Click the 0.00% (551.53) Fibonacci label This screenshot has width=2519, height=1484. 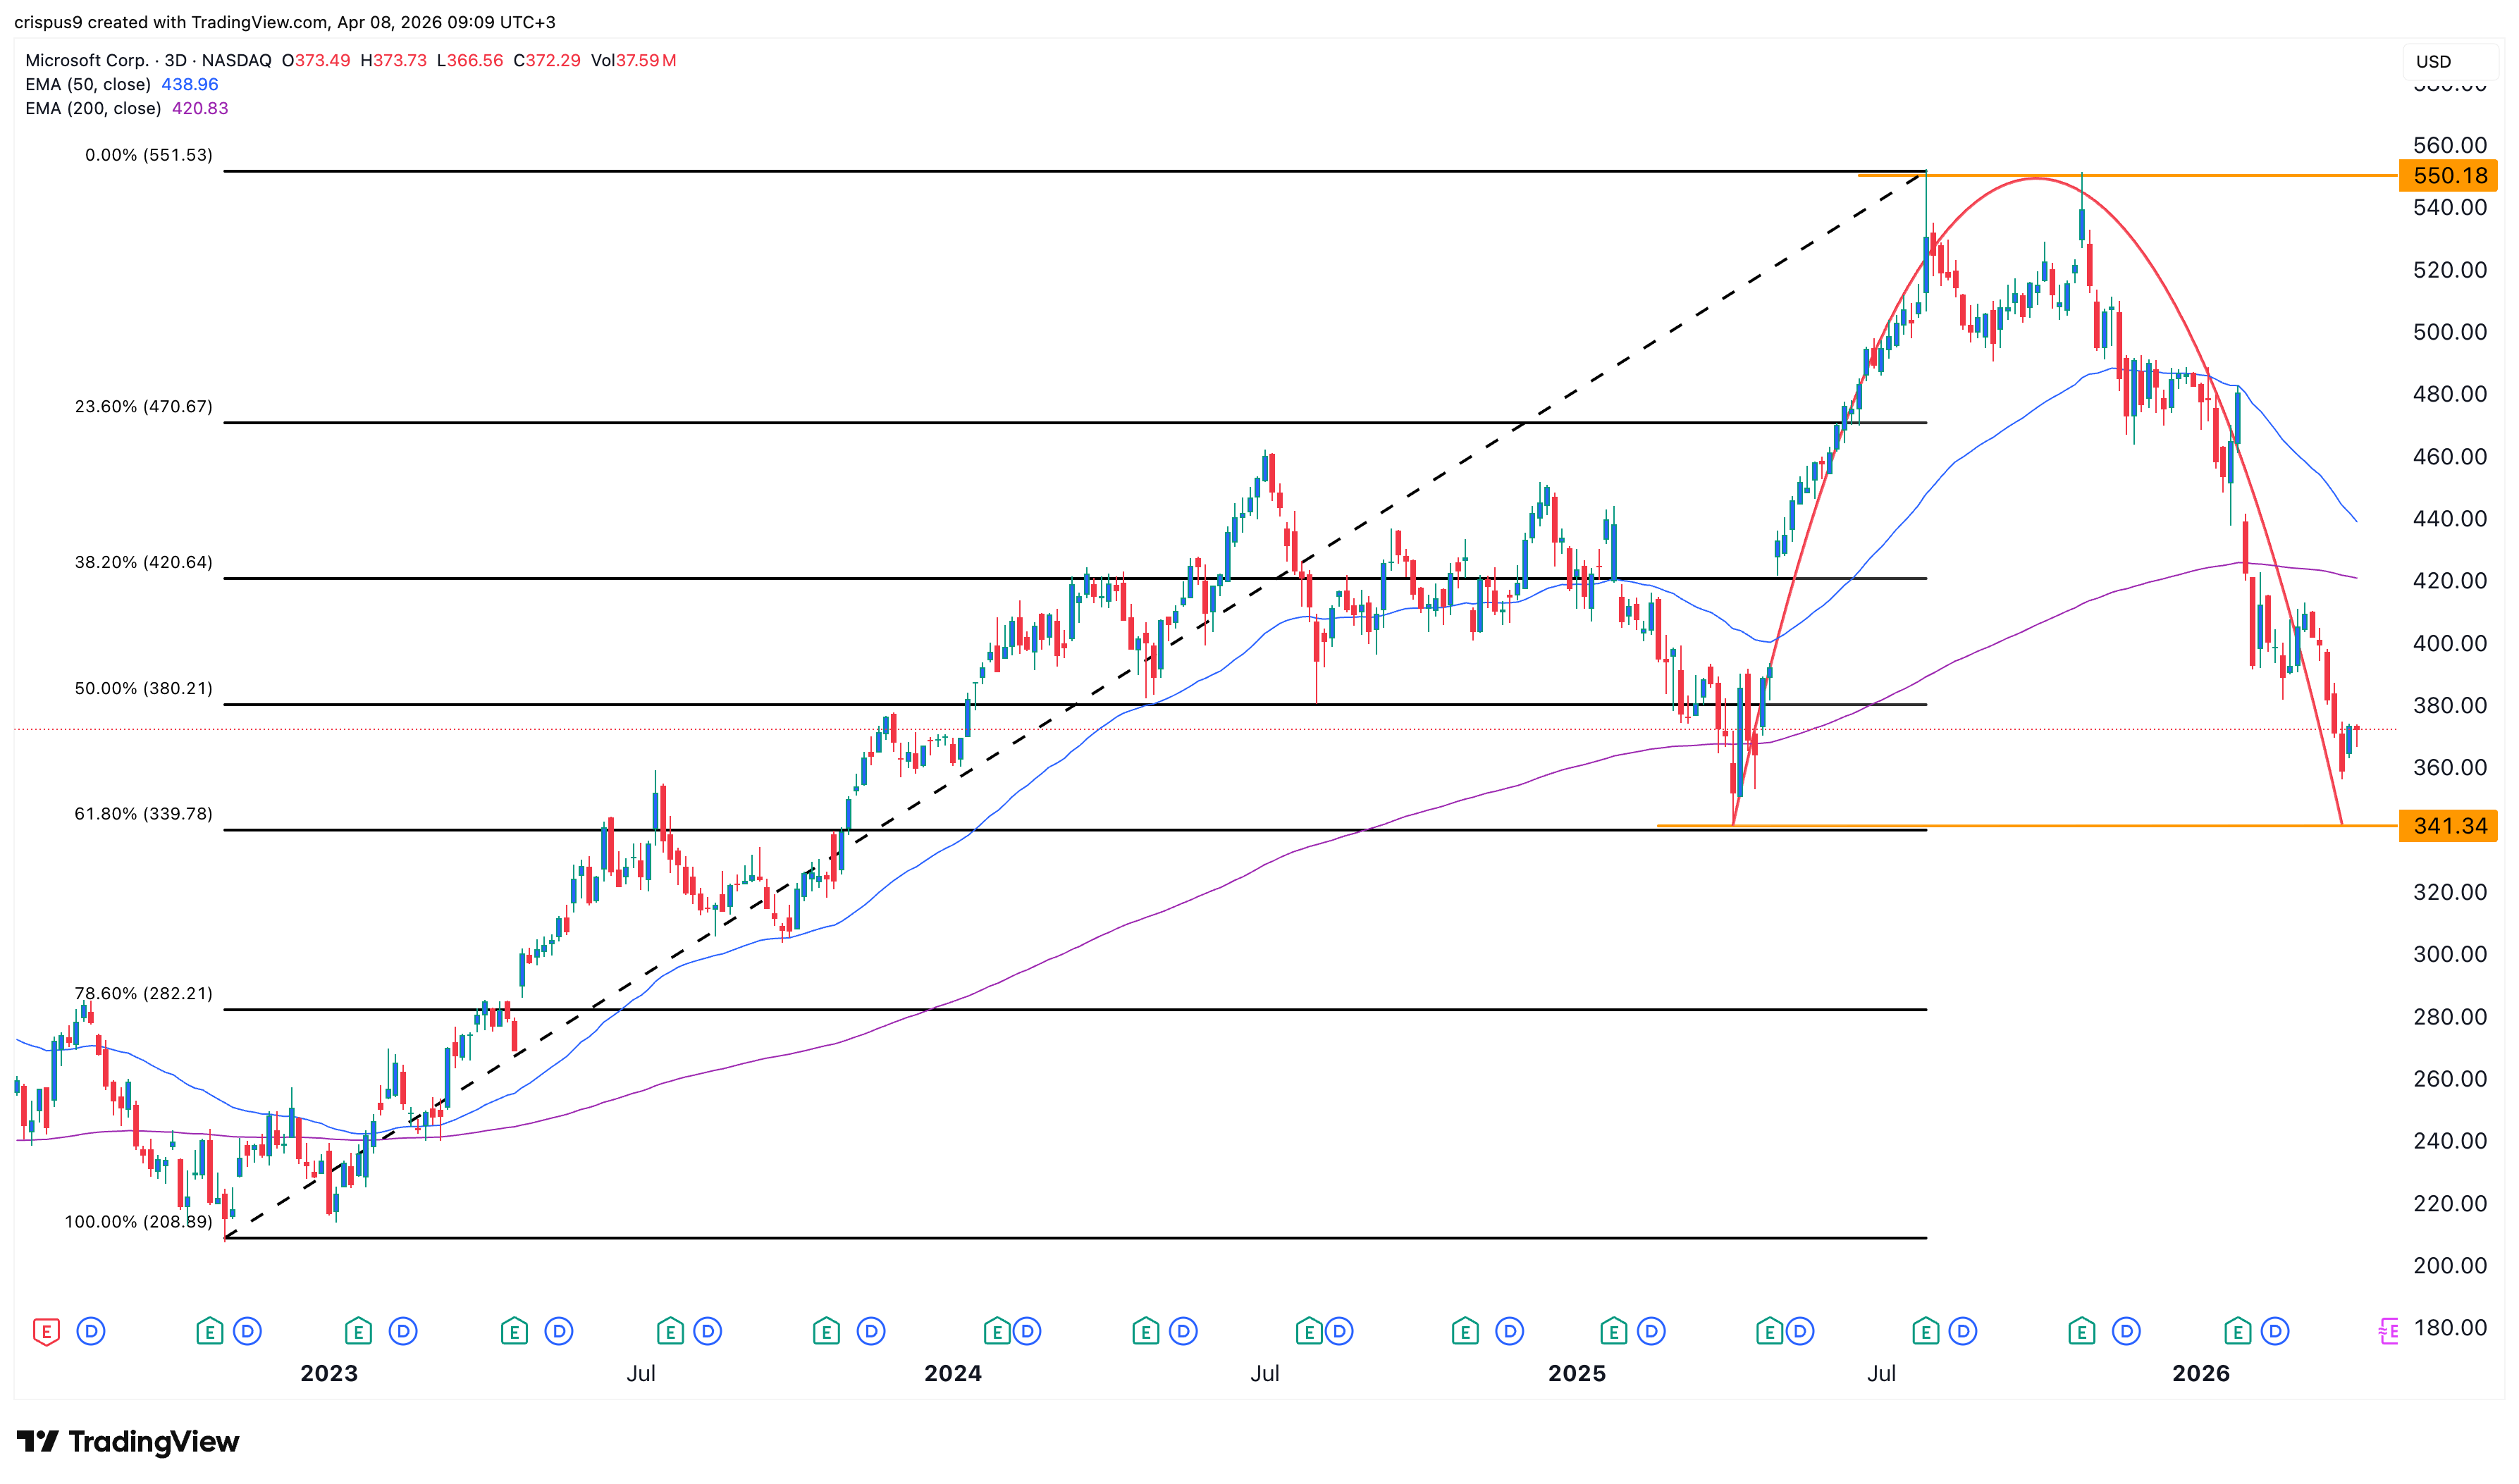(x=148, y=155)
